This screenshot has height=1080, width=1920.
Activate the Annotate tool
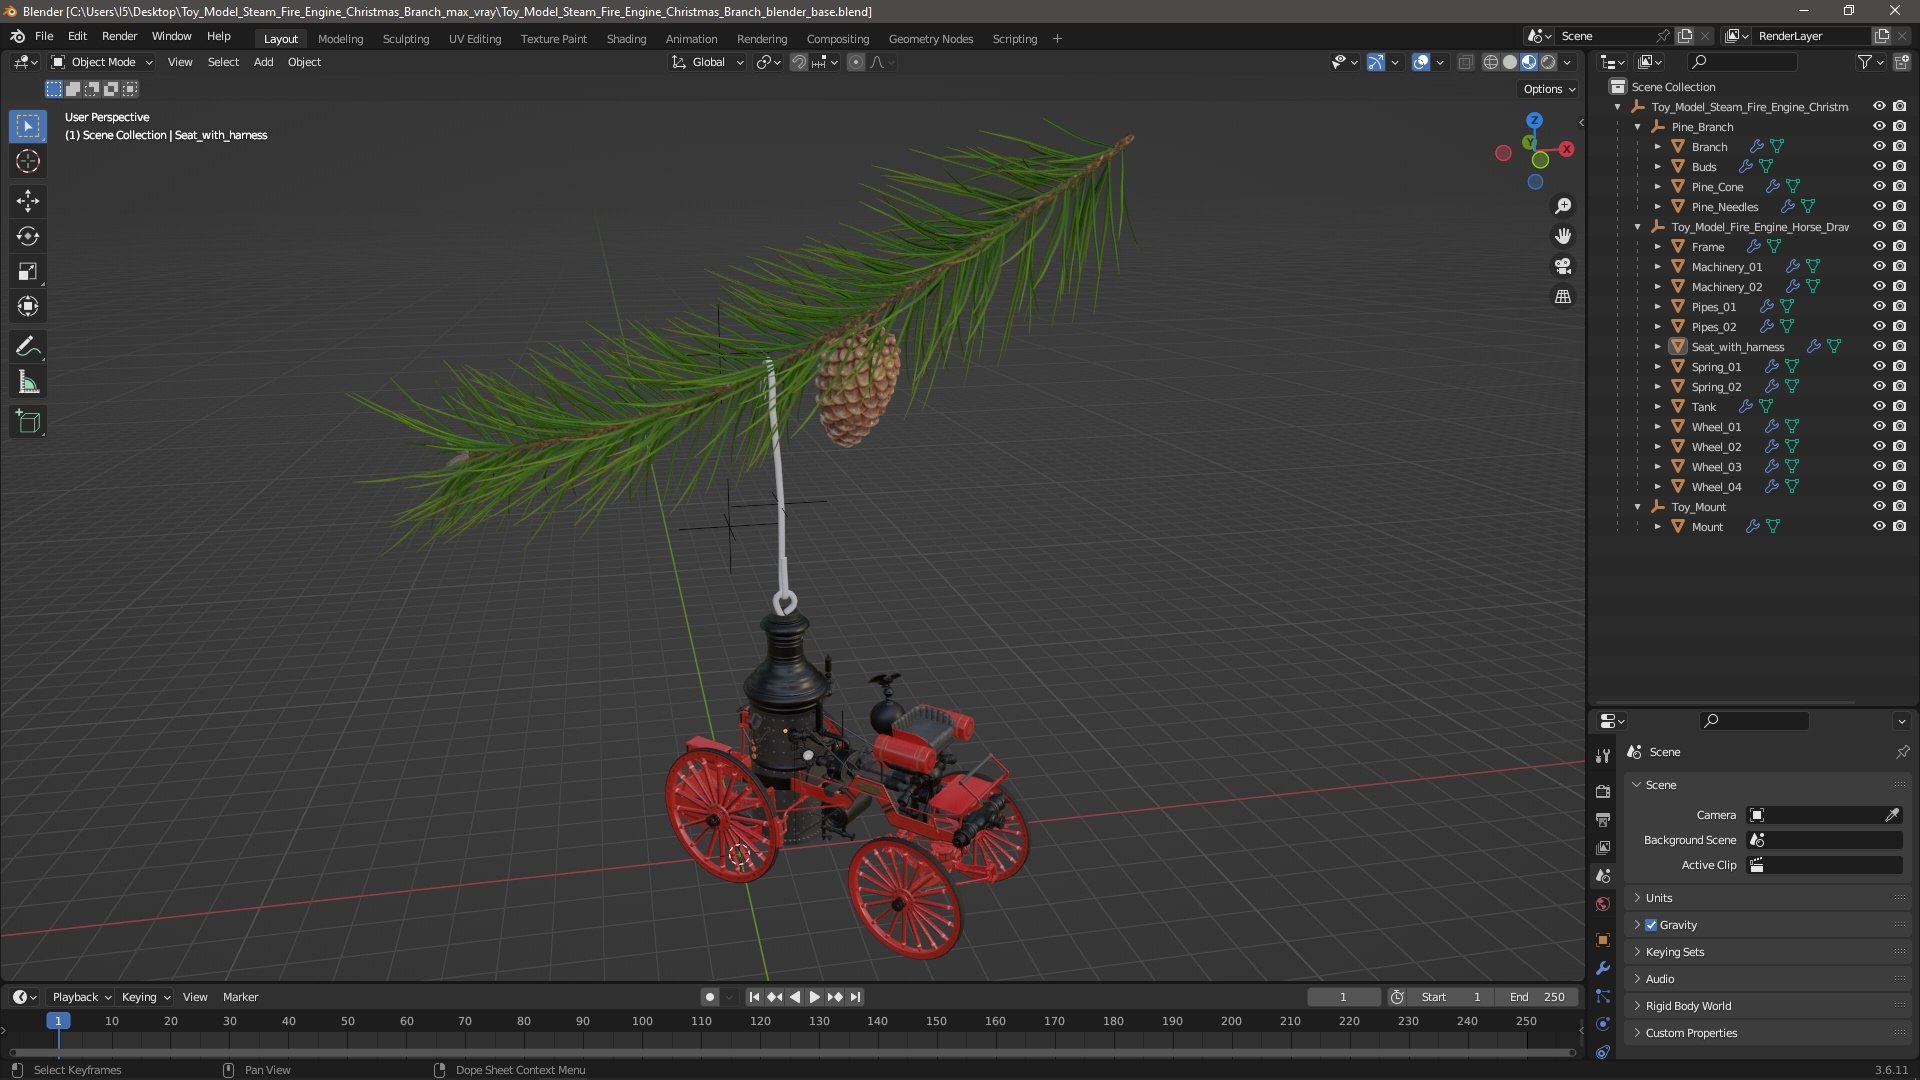click(27, 347)
